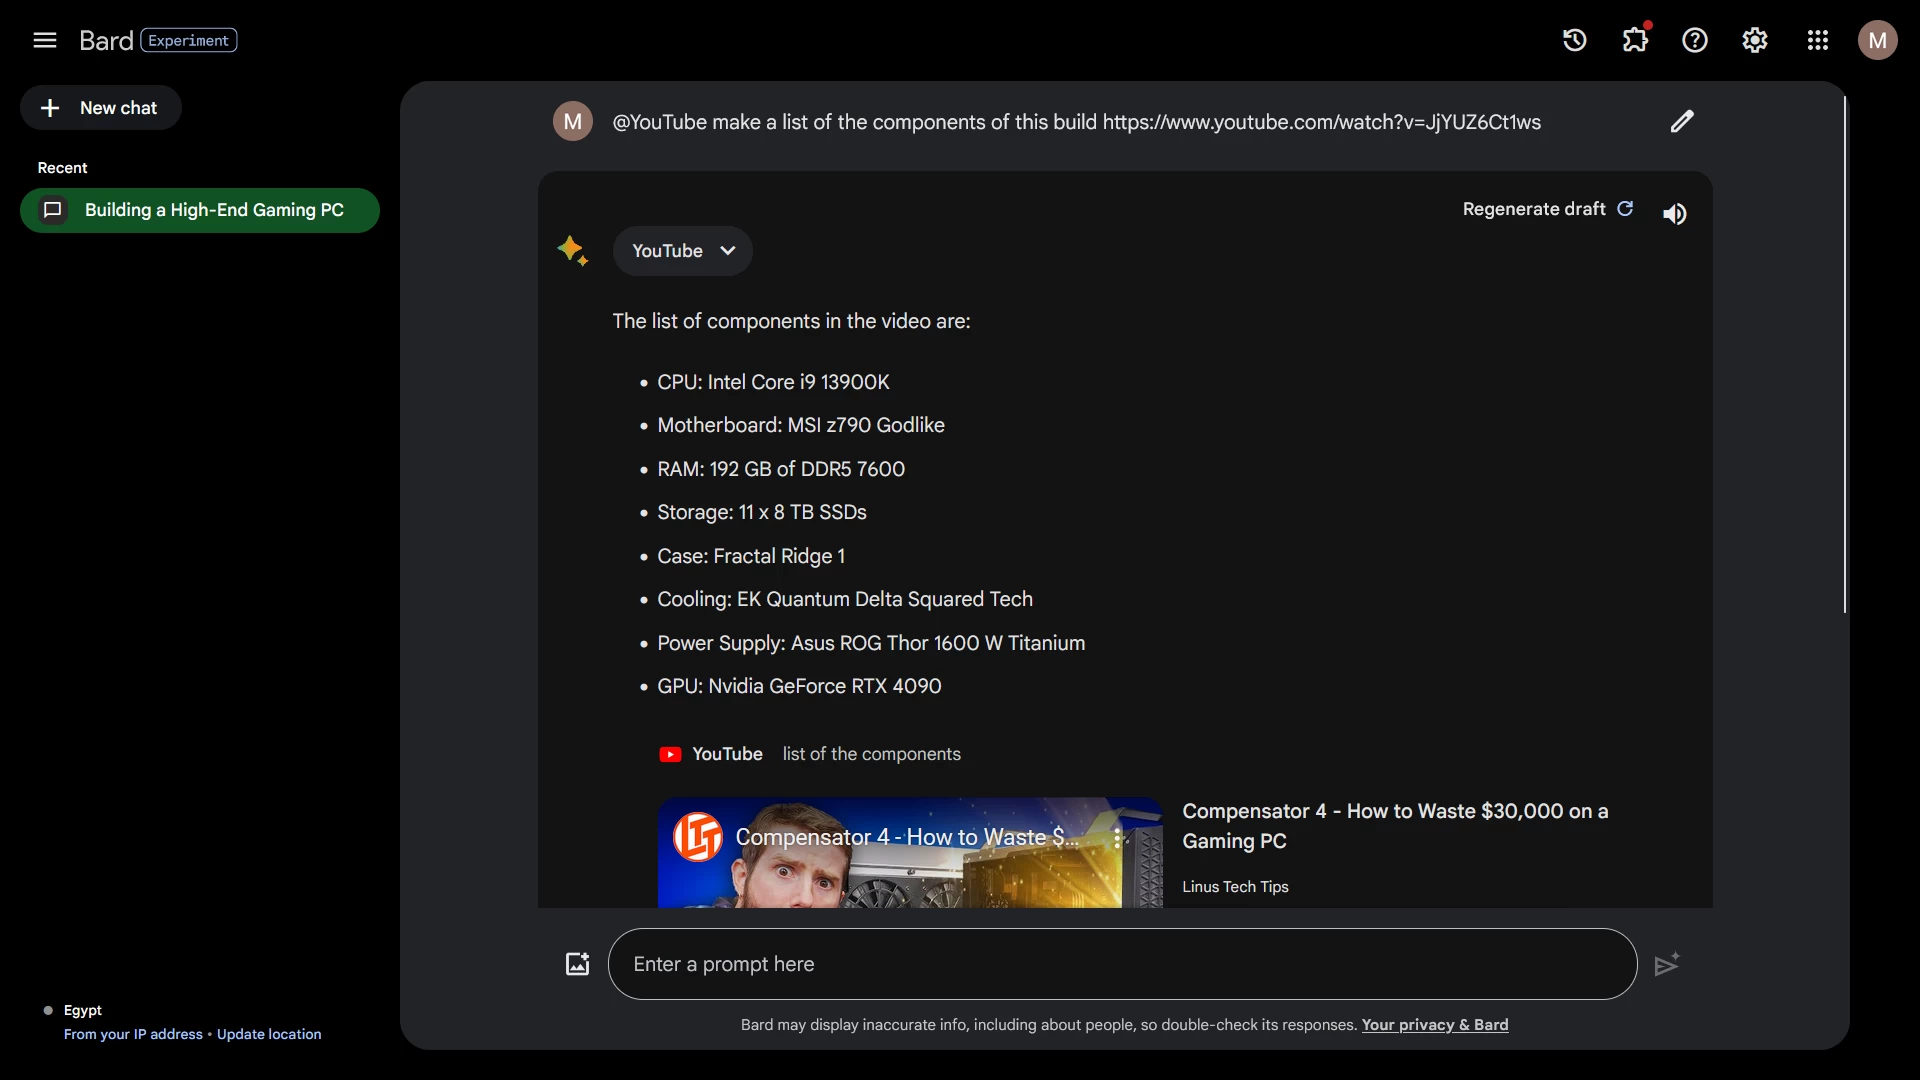Click the Bard logo title

tap(106, 40)
